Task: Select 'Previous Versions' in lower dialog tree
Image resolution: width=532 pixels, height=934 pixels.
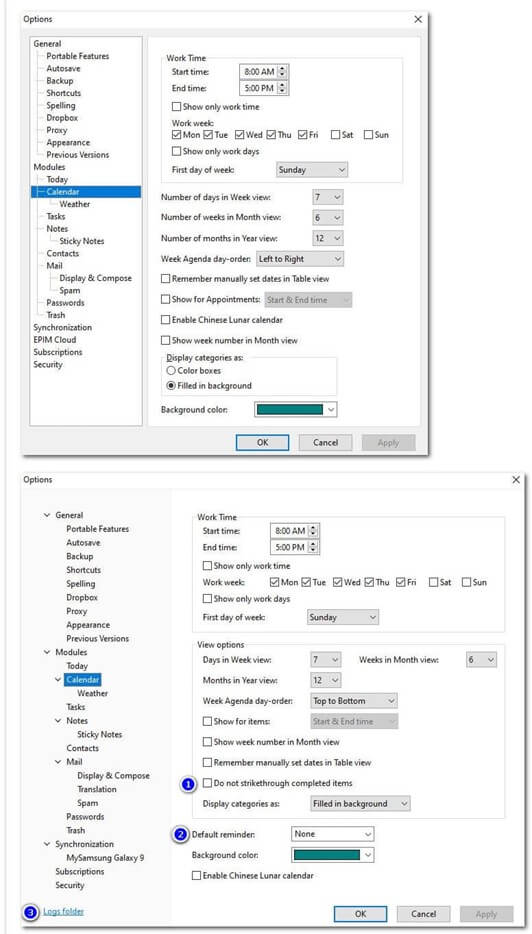Action: tap(97, 639)
